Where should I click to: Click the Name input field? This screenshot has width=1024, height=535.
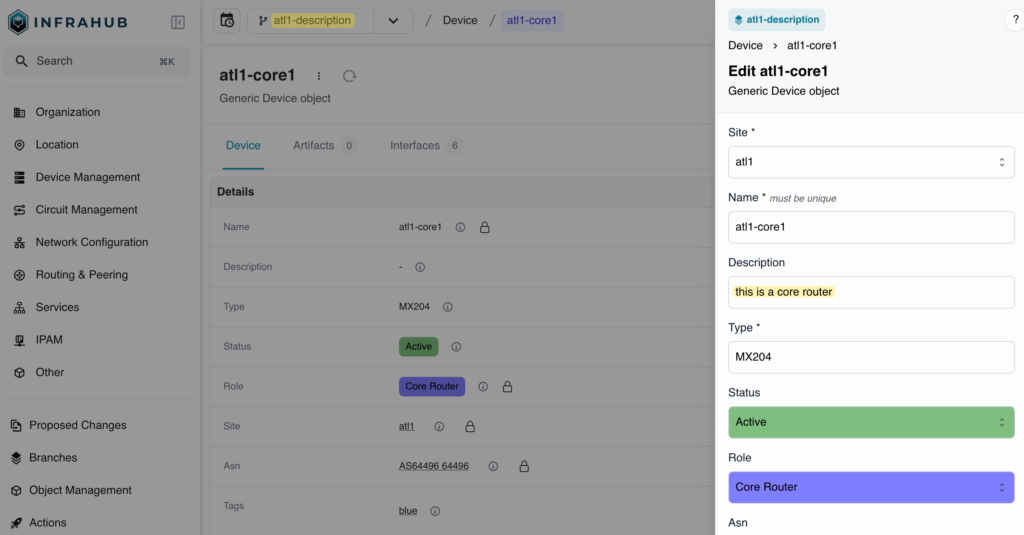[871, 227]
